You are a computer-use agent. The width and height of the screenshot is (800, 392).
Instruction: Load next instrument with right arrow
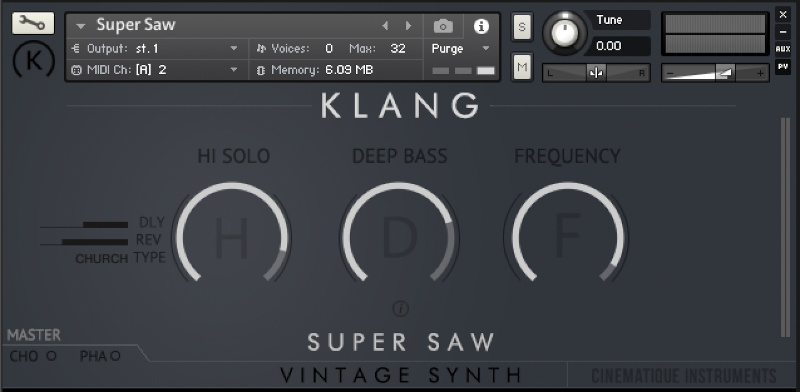[408, 26]
